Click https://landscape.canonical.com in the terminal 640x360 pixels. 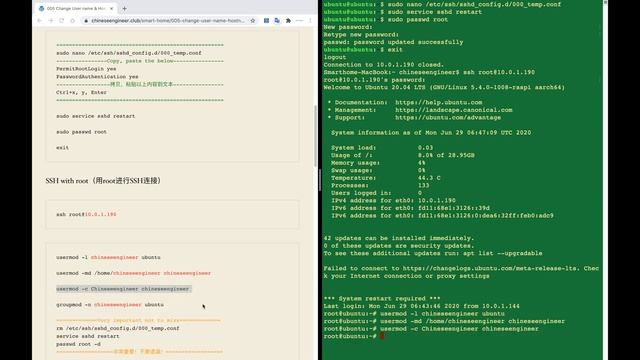tap(453, 110)
